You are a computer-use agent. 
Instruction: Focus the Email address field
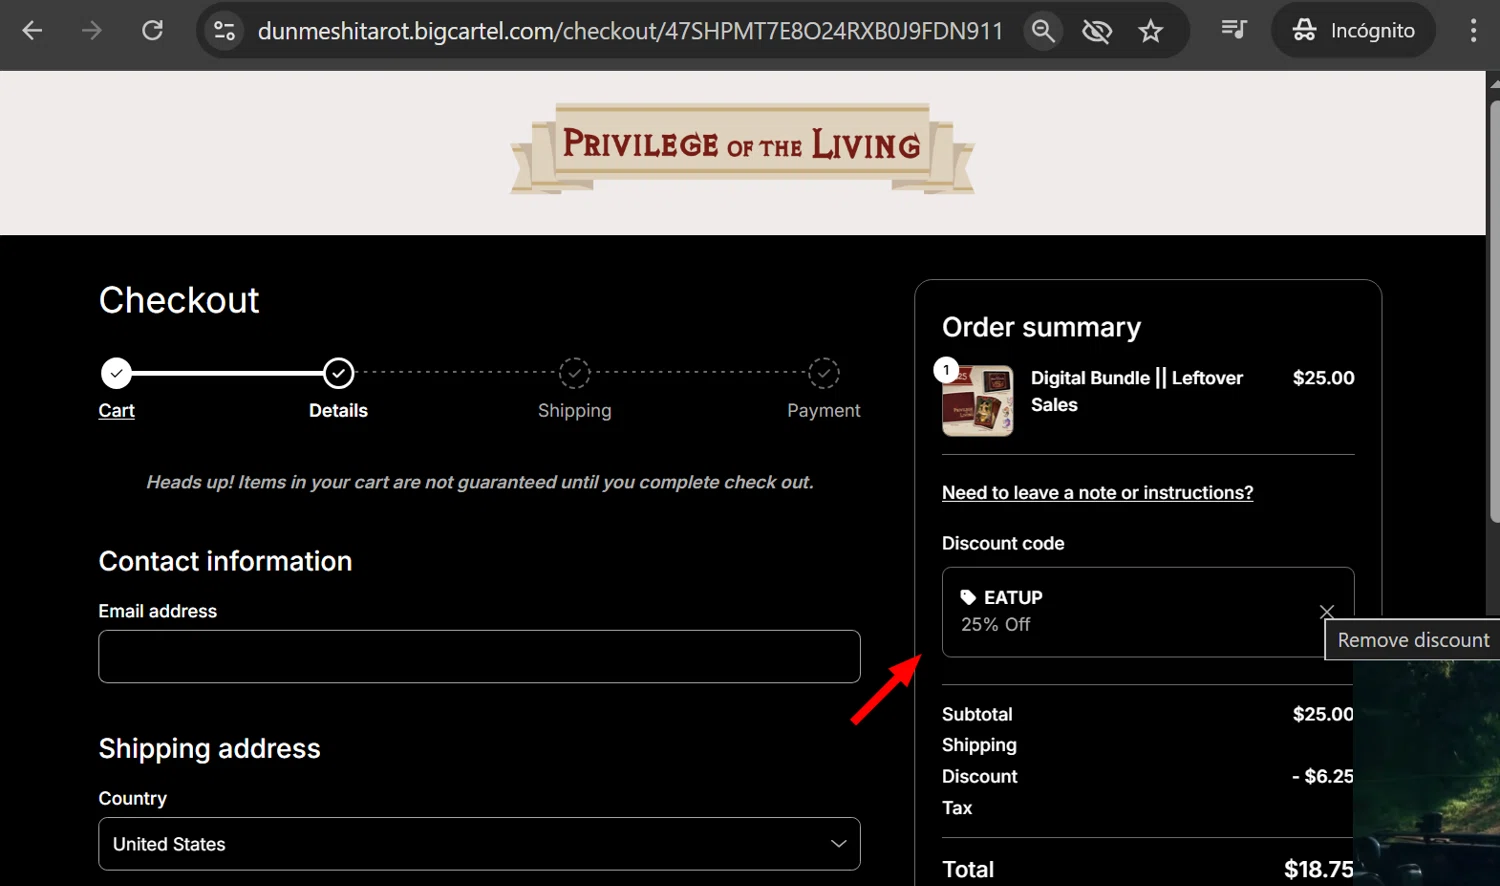(x=479, y=656)
